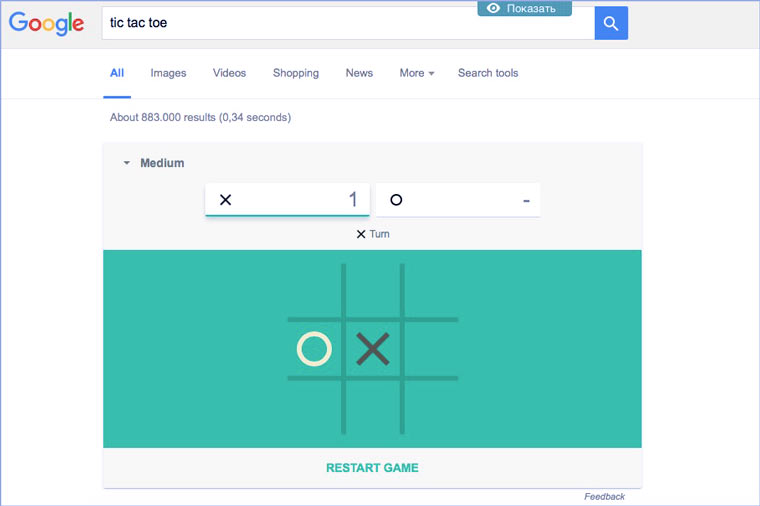This screenshot has height=506, width=760.
Task: Place a mark in bottom-middle cell
Action: (373, 407)
